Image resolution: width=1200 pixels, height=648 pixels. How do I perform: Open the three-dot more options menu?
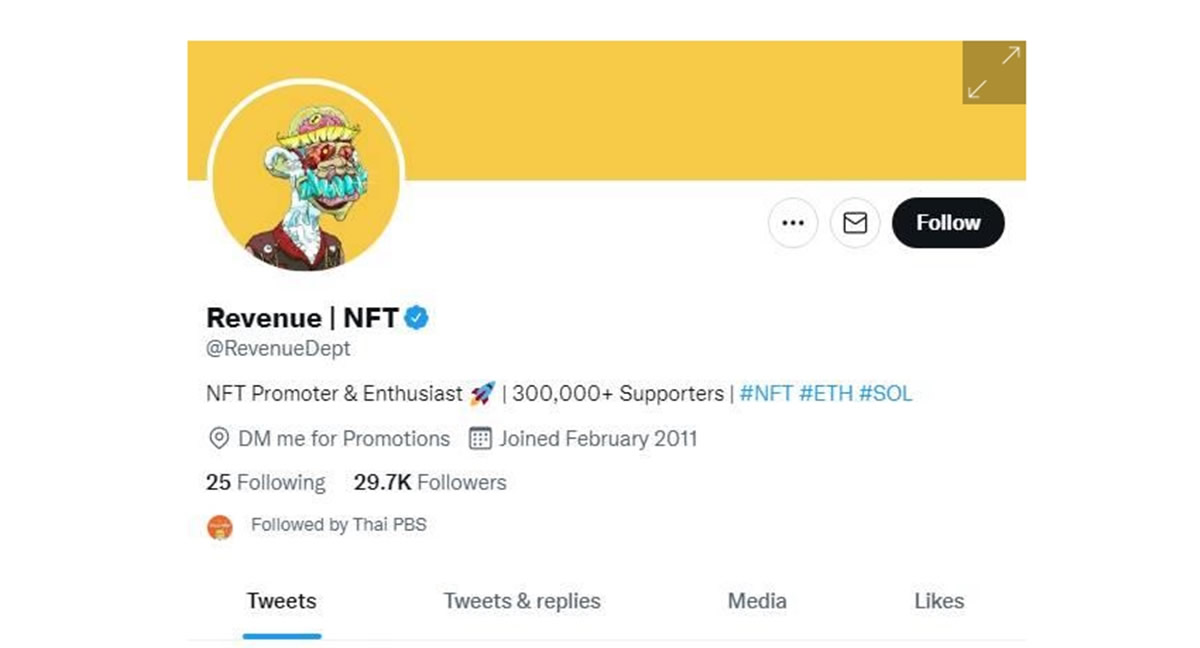tap(793, 223)
